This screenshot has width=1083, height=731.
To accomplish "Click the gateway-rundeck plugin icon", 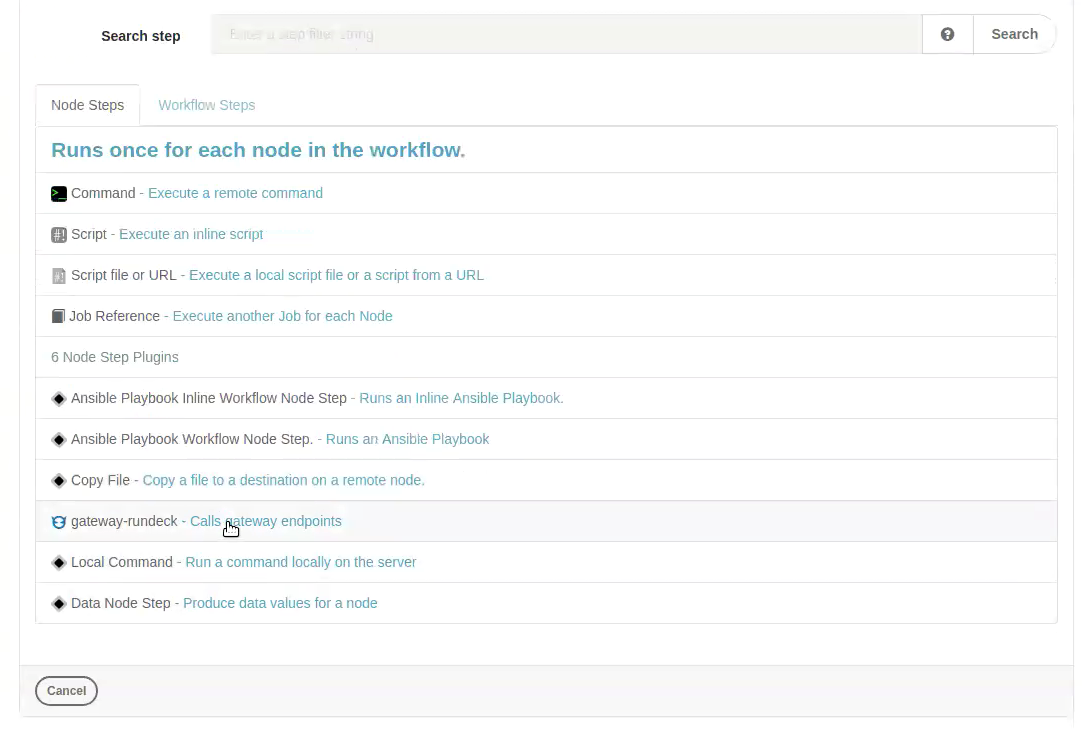I will tap(59, 522).
